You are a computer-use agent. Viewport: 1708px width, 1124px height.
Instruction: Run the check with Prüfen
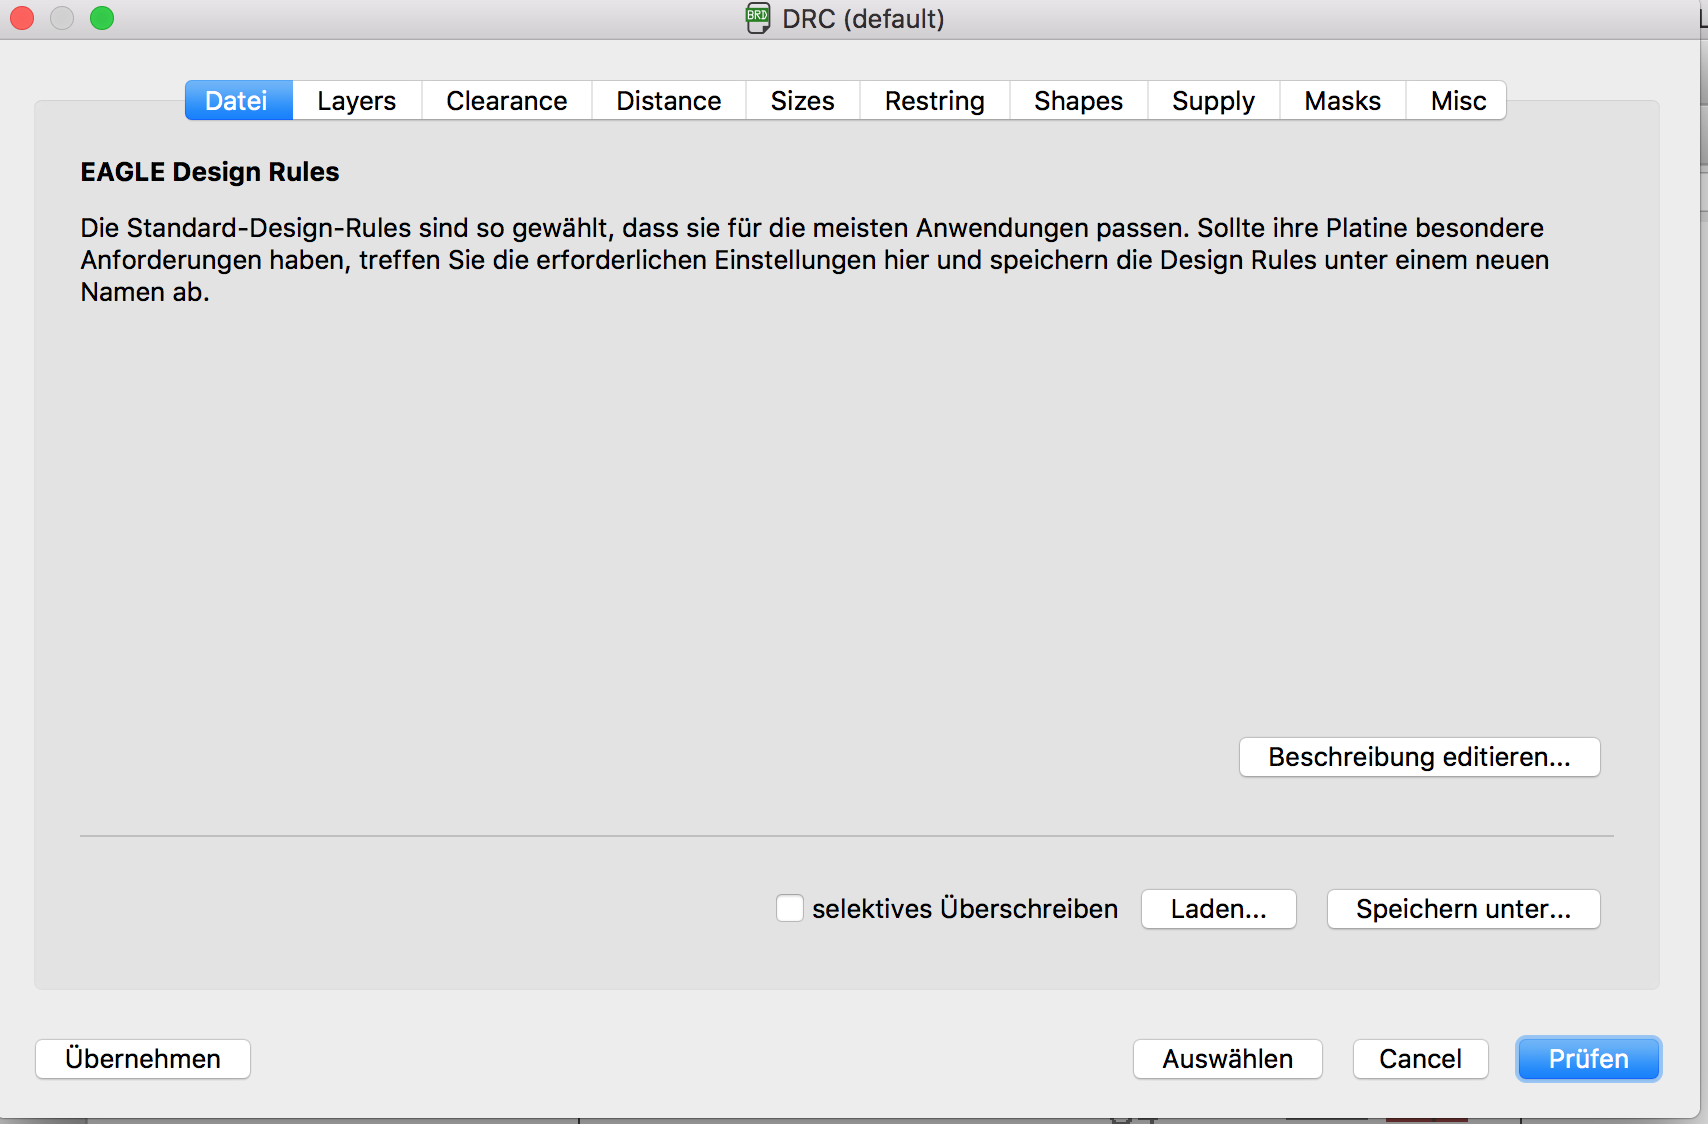[1588, 1059]
